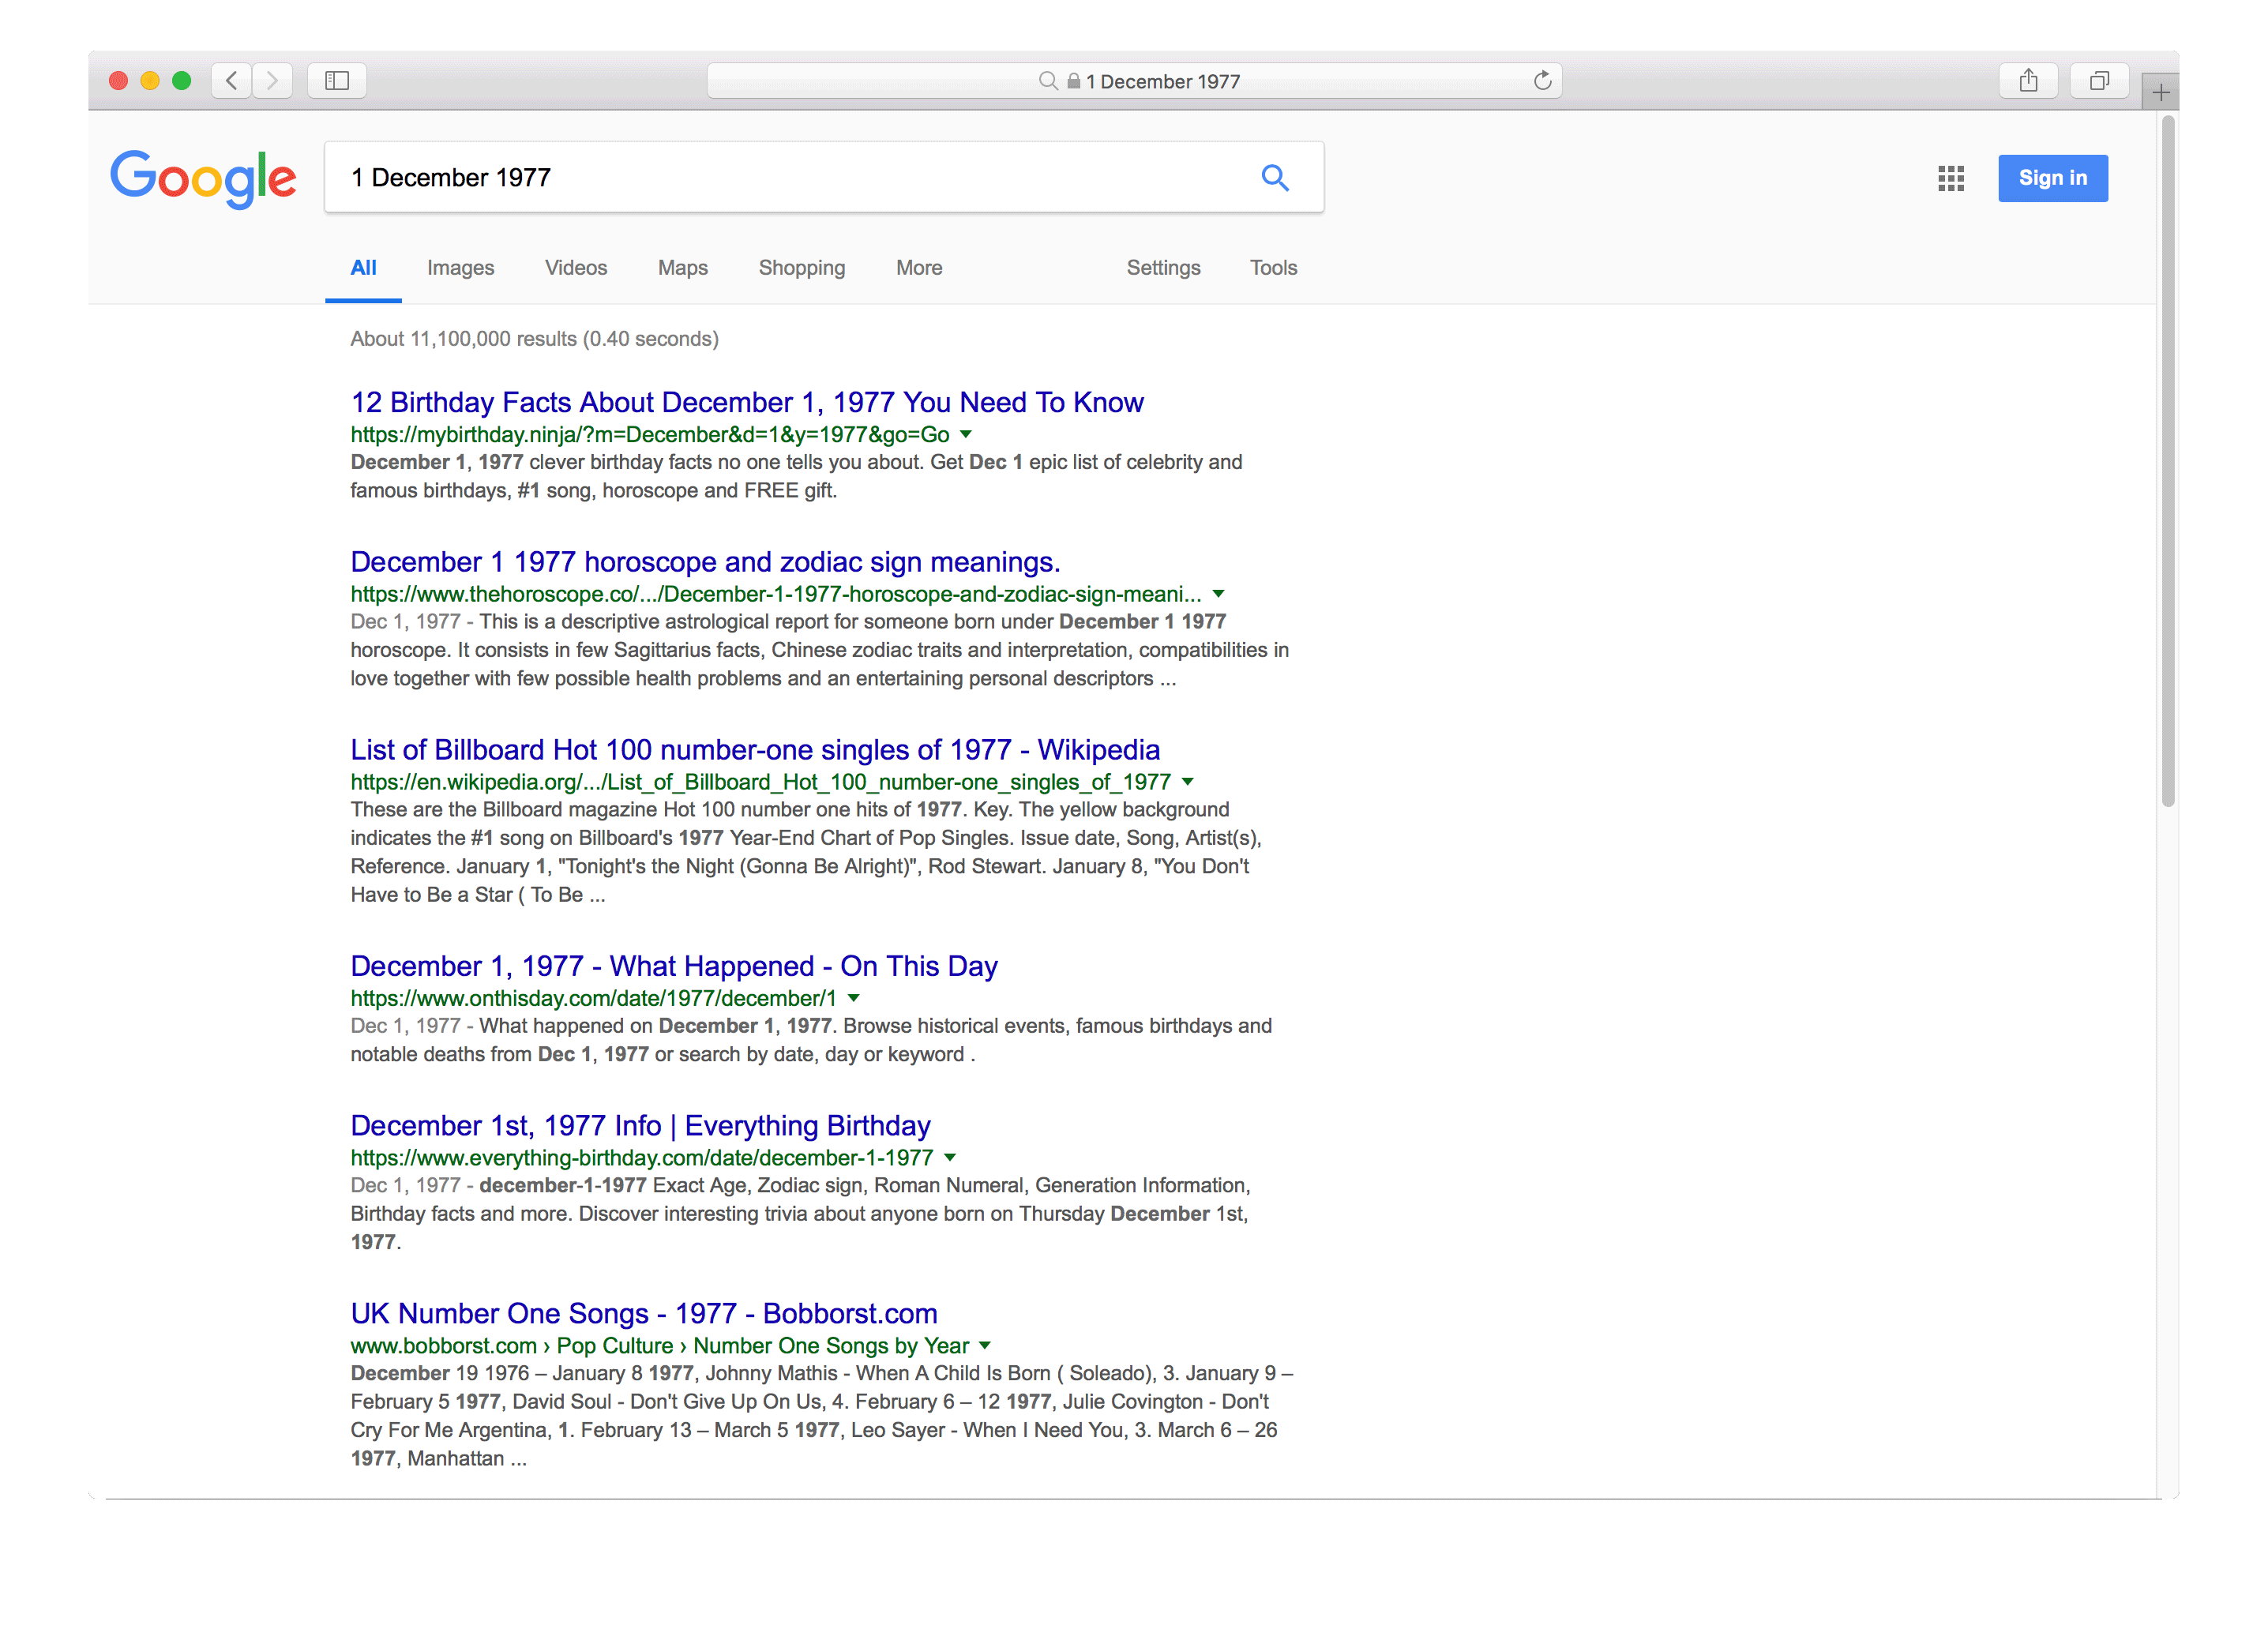Expand bobborst.com result dropdown arrow
The image size is (2268, 1625).
[x=985, y=1345]
